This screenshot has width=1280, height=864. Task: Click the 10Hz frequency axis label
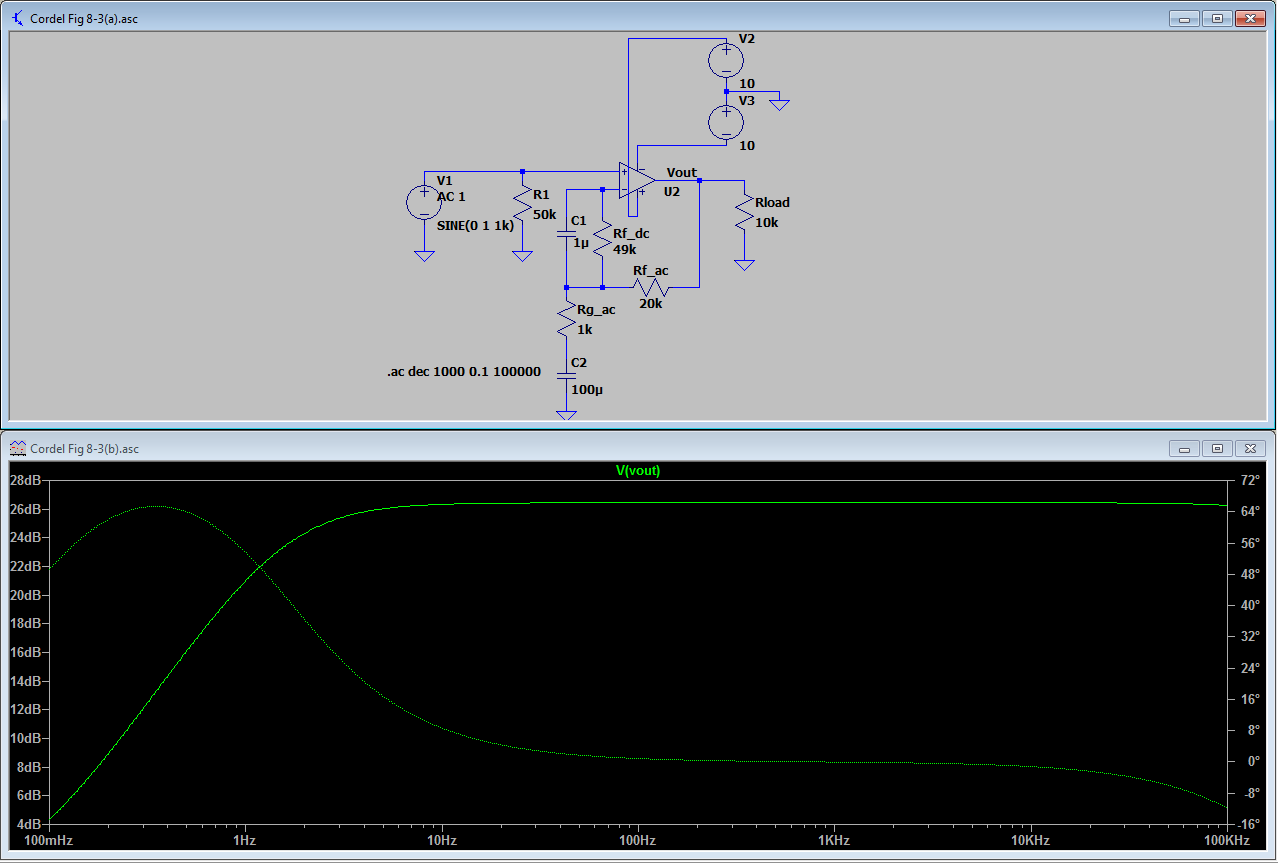point(442,842)
